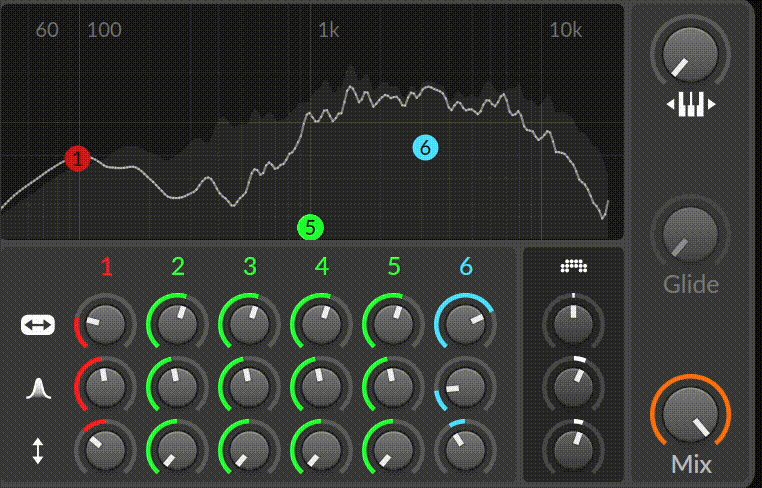Click the band 4 frequency knob
The image size is (762, 488).
(x=321, y=324)
